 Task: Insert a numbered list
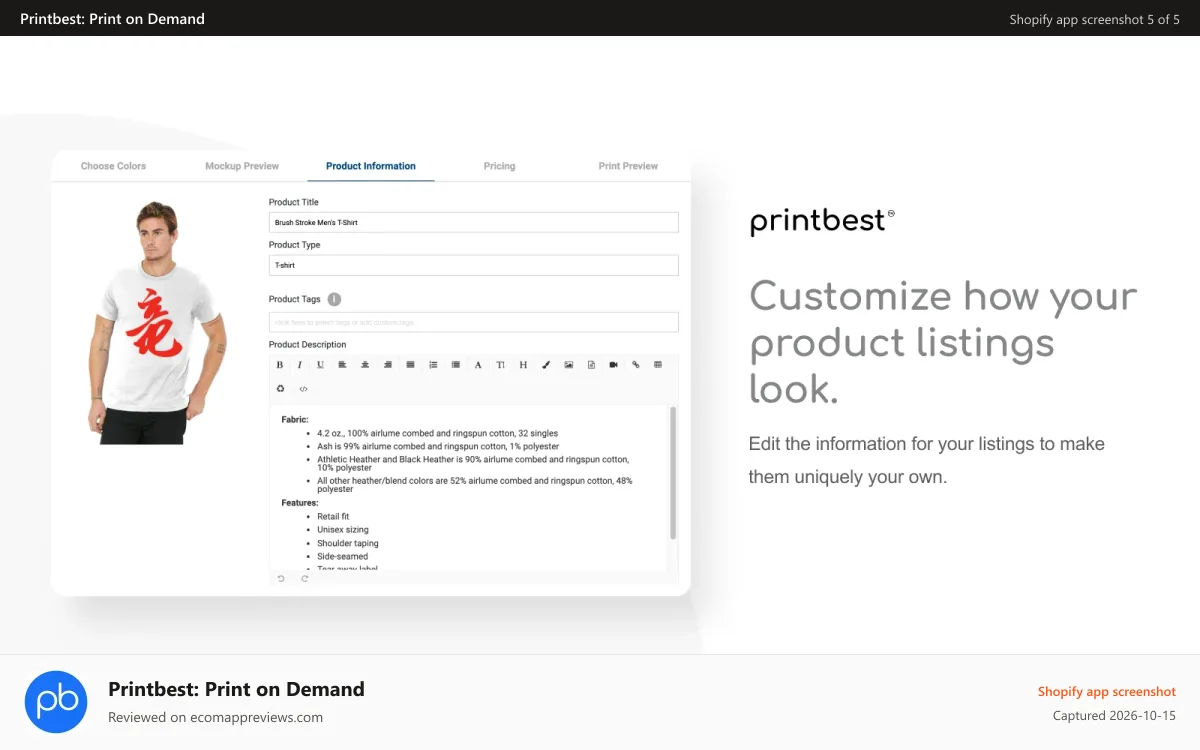[433, 365]
